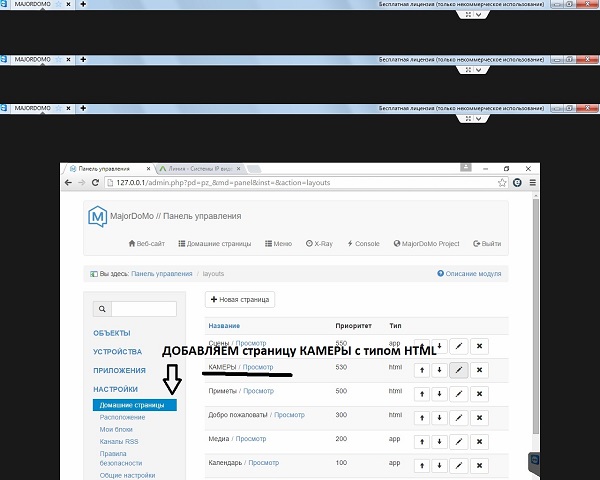This screenshot has width=600, height=480.
Task: Delete the Добро пожаловать page
Action: [x=479, y=418]
